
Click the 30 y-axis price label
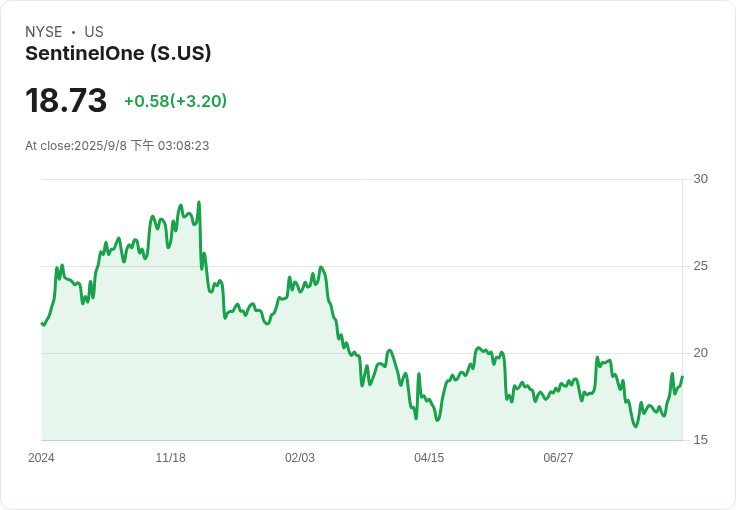(x=700, y=179)
